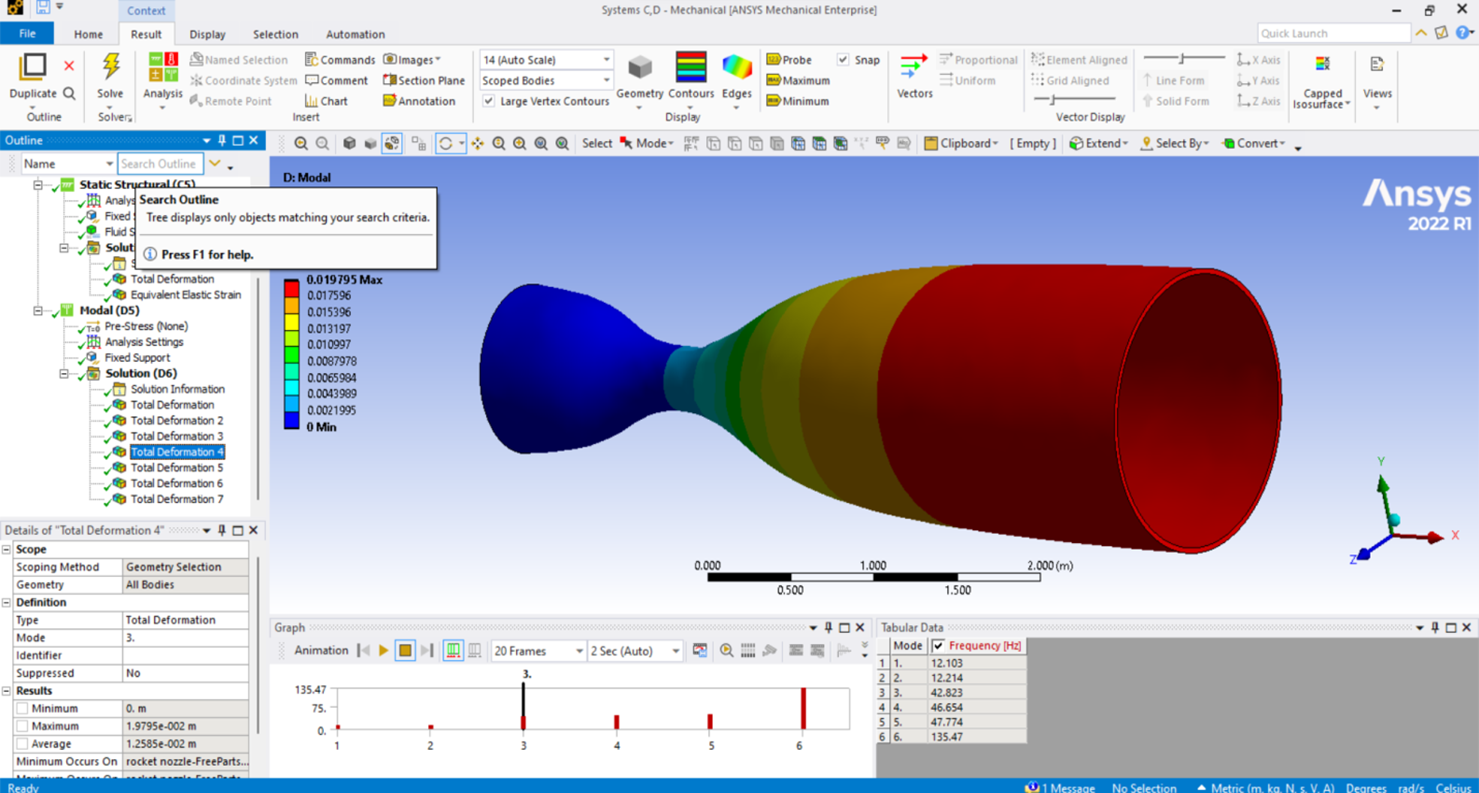Click the Maximum value label icon
The width and height of the screenshot is (1479, 793).
[773, 81]
